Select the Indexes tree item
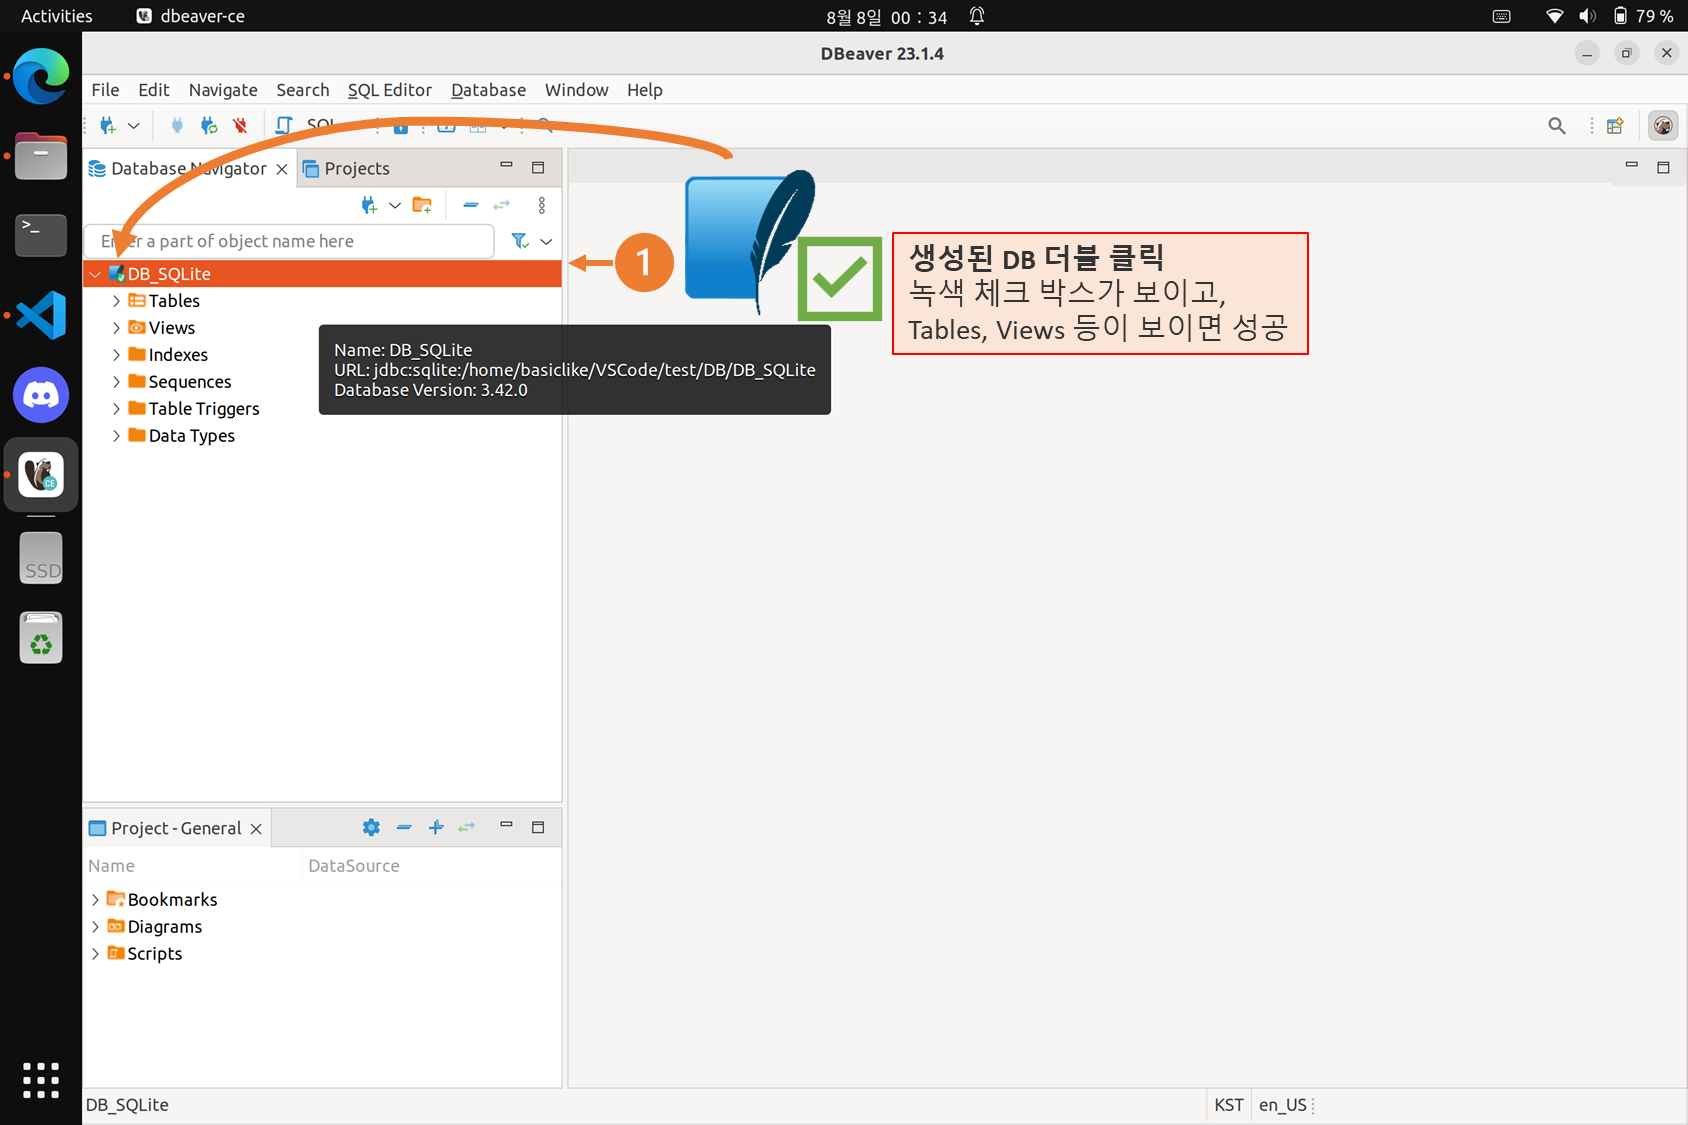1688x1125 pixels. pyautogui.click(x=178, y=355)
